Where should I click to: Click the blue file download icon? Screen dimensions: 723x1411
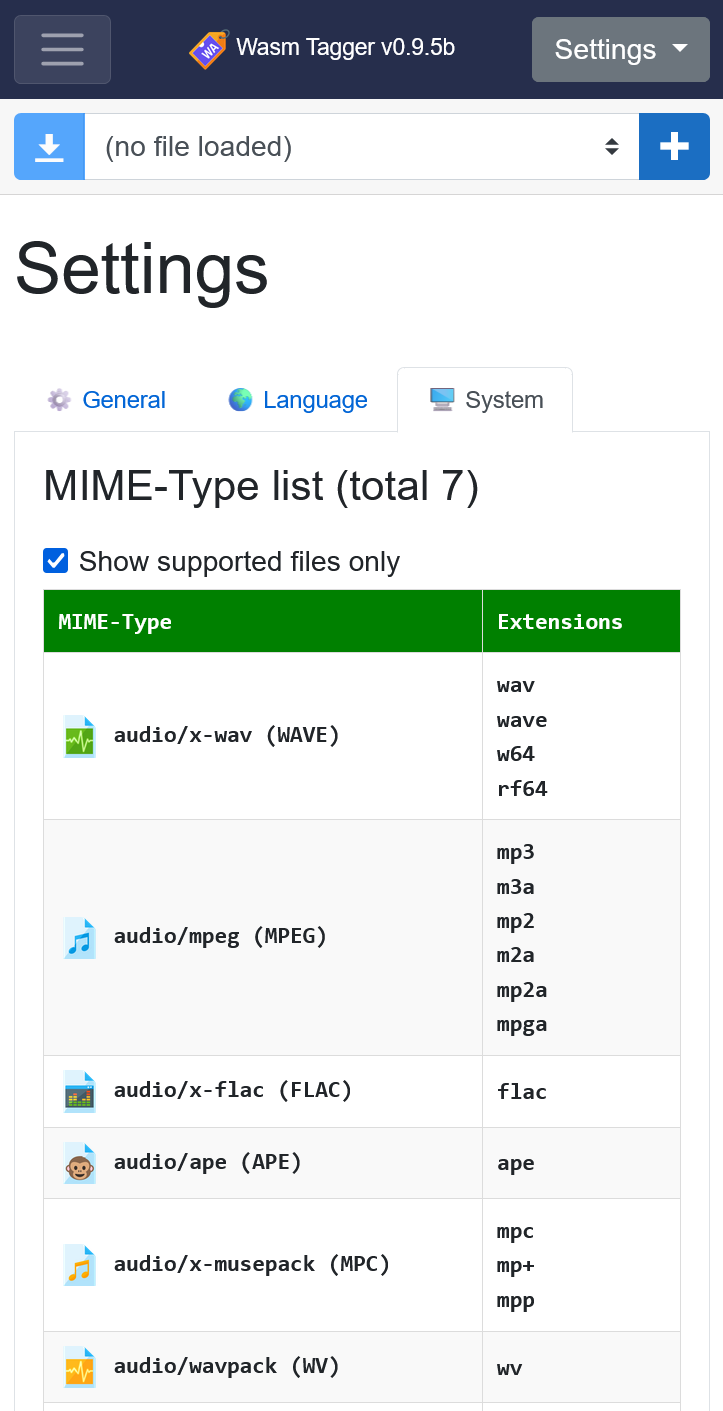[48, 146]
